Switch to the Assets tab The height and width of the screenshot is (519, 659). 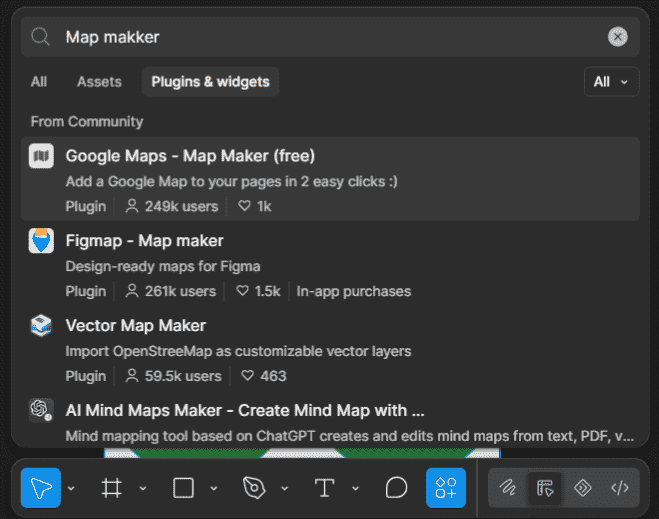99,82
